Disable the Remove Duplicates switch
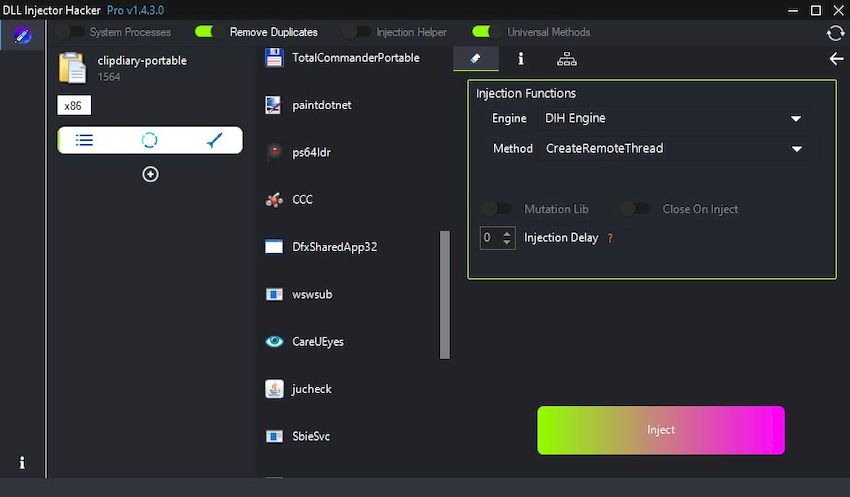Screen dimensions: 850x497 coord(209,32)
